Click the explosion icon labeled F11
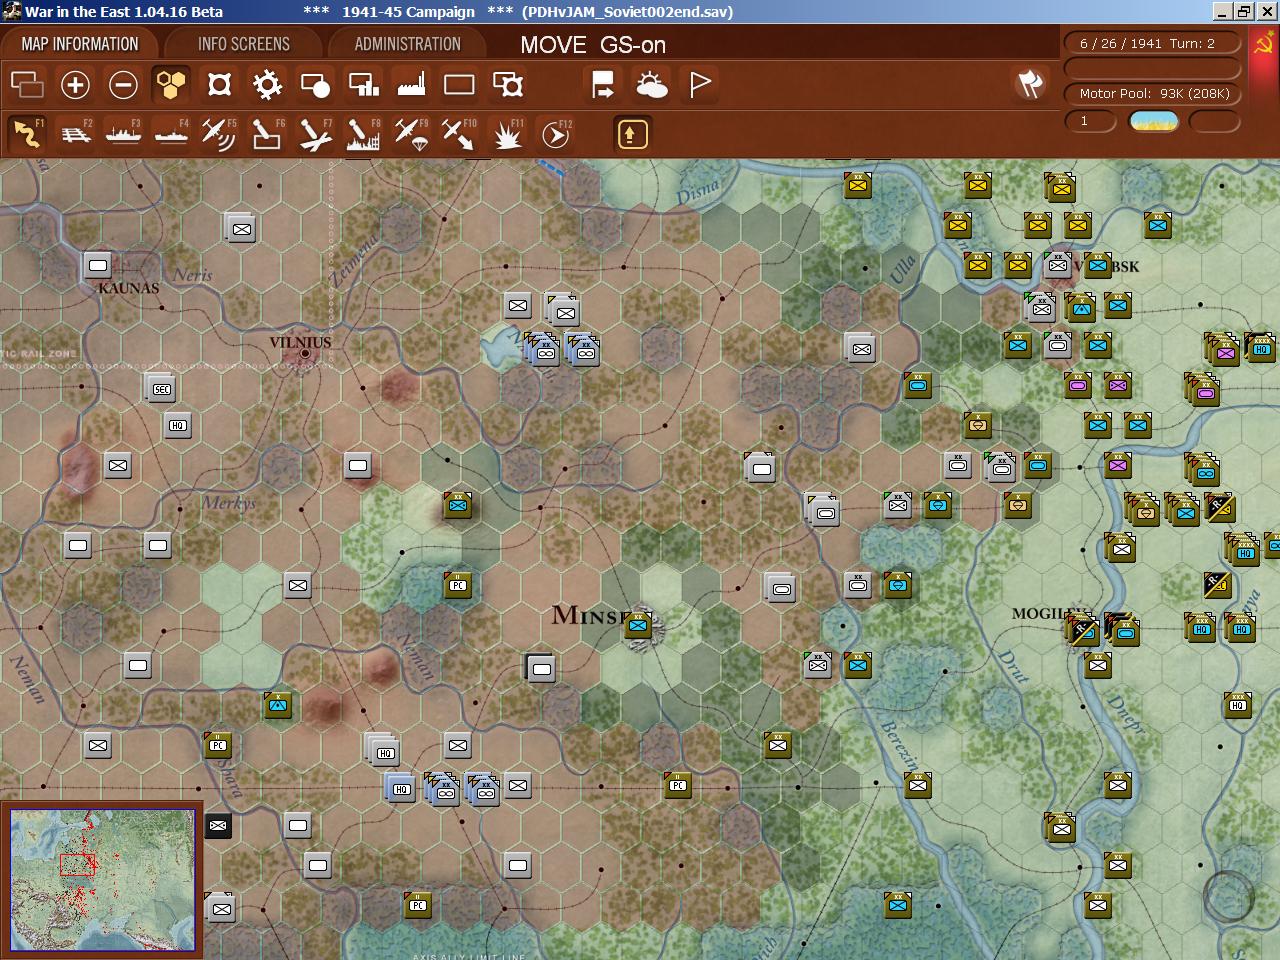 coord(507,134)
